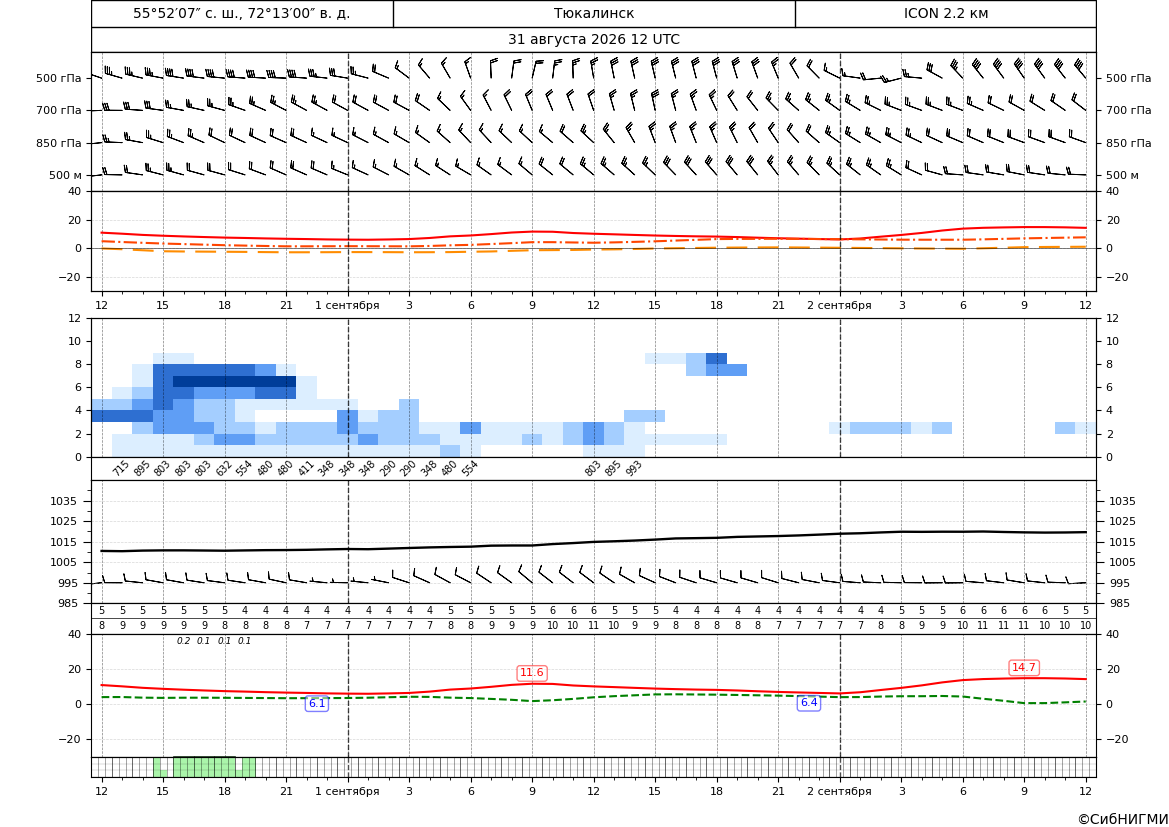Click the 2 сентября label on bottom axis

pyautogui.click(x=839, y=791)
